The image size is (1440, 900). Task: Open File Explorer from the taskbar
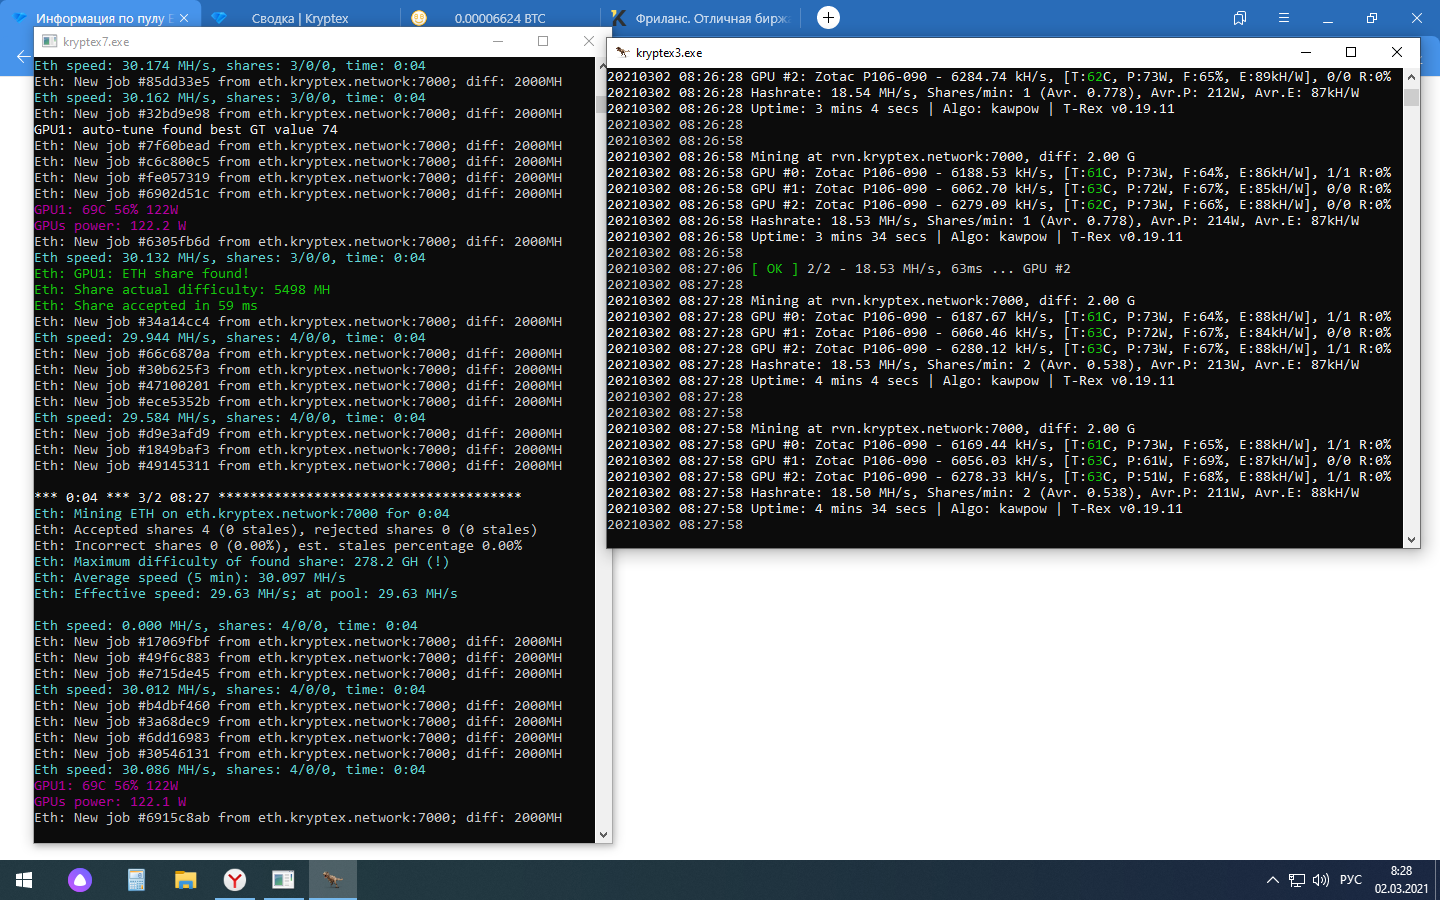click(185, 880)
